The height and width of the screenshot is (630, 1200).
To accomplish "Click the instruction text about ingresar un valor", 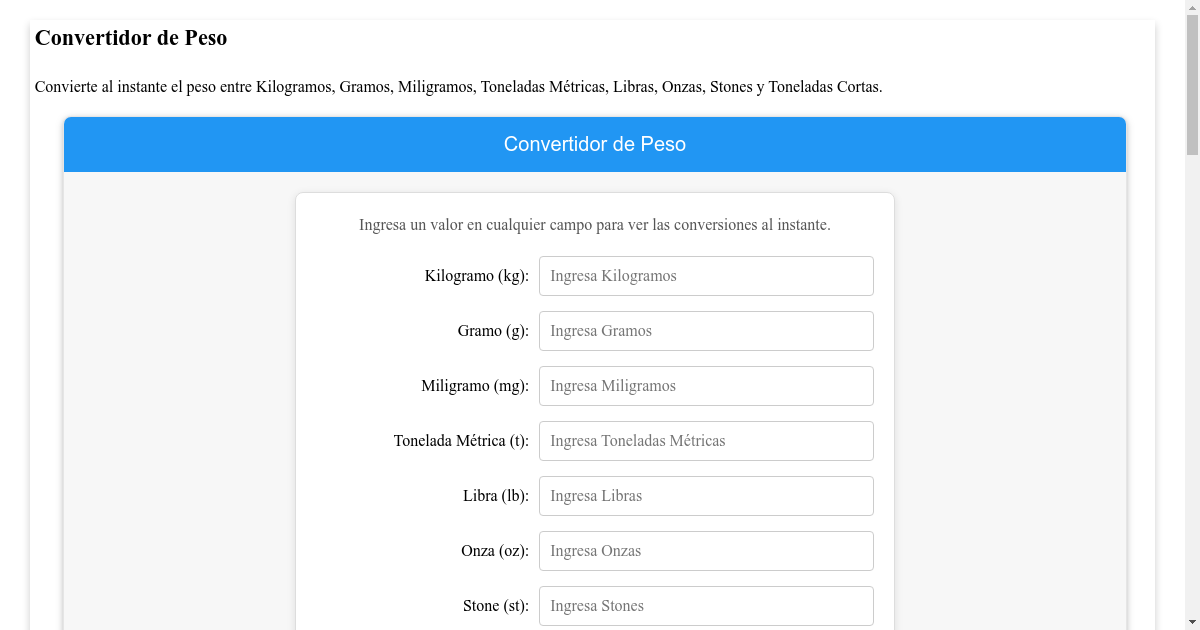I will (595, 224).
